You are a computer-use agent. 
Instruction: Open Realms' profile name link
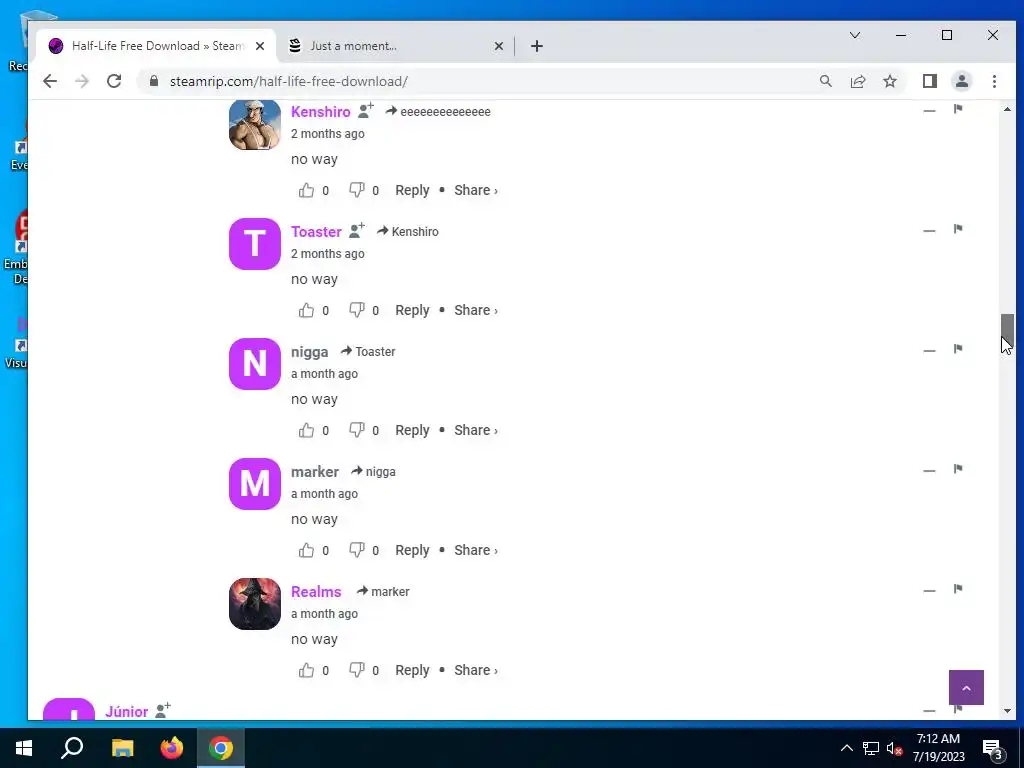316,592
